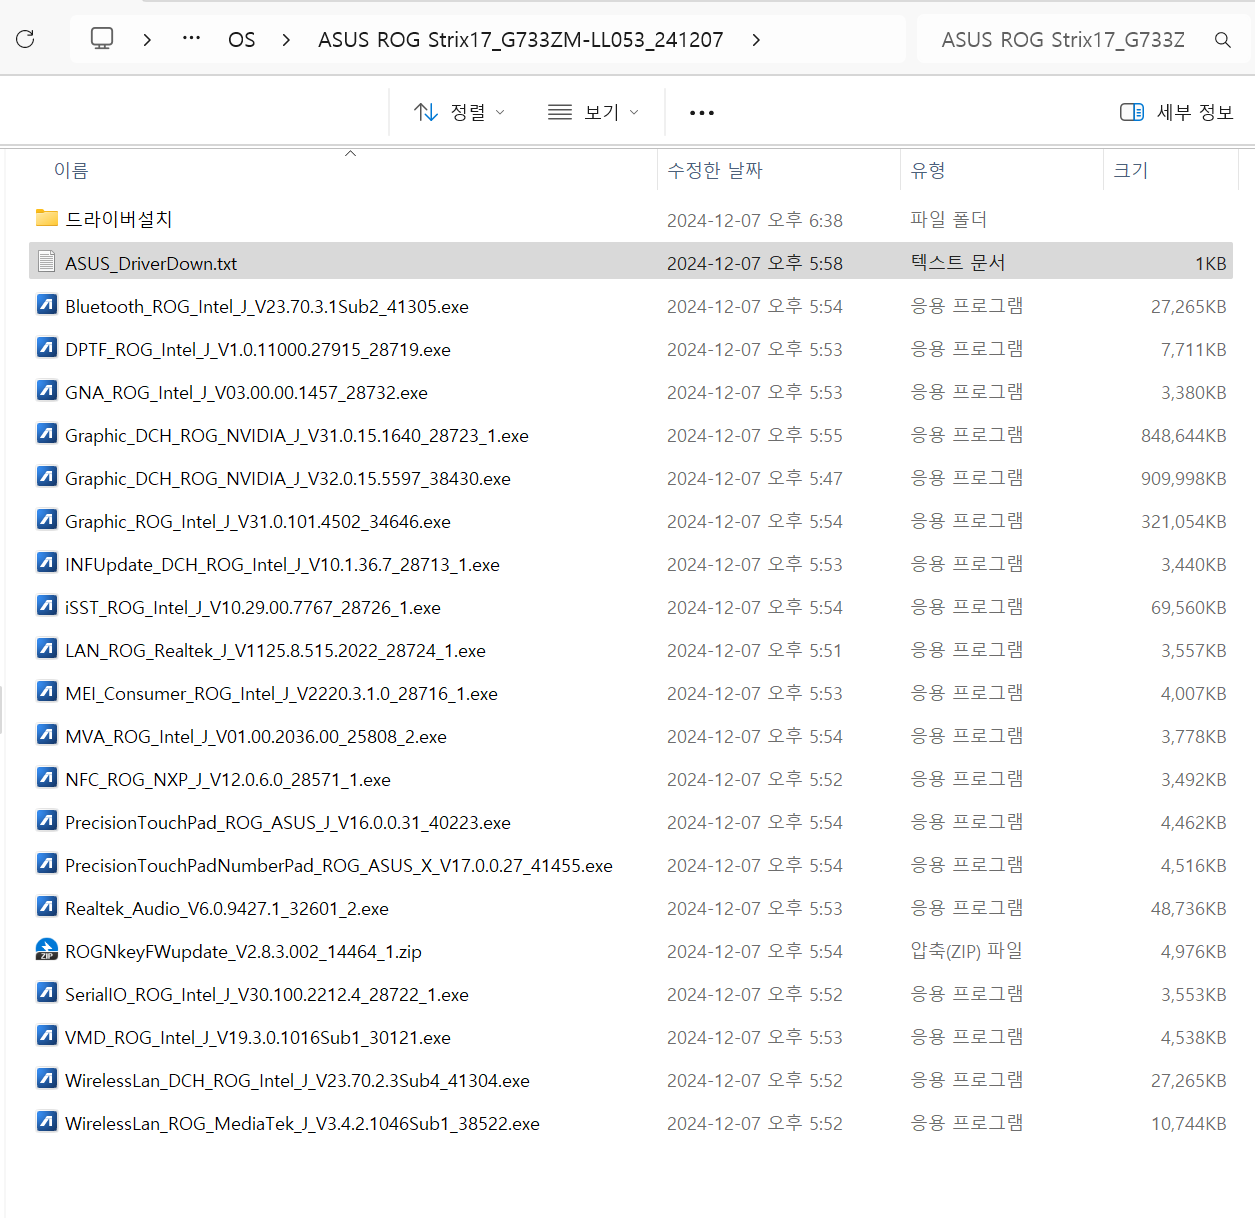The height and width of the screenshot is (1218, 1255).
Task: Click icon of Bluetooth_ROG_Intel exe file
Action: (x=47, y=305)
